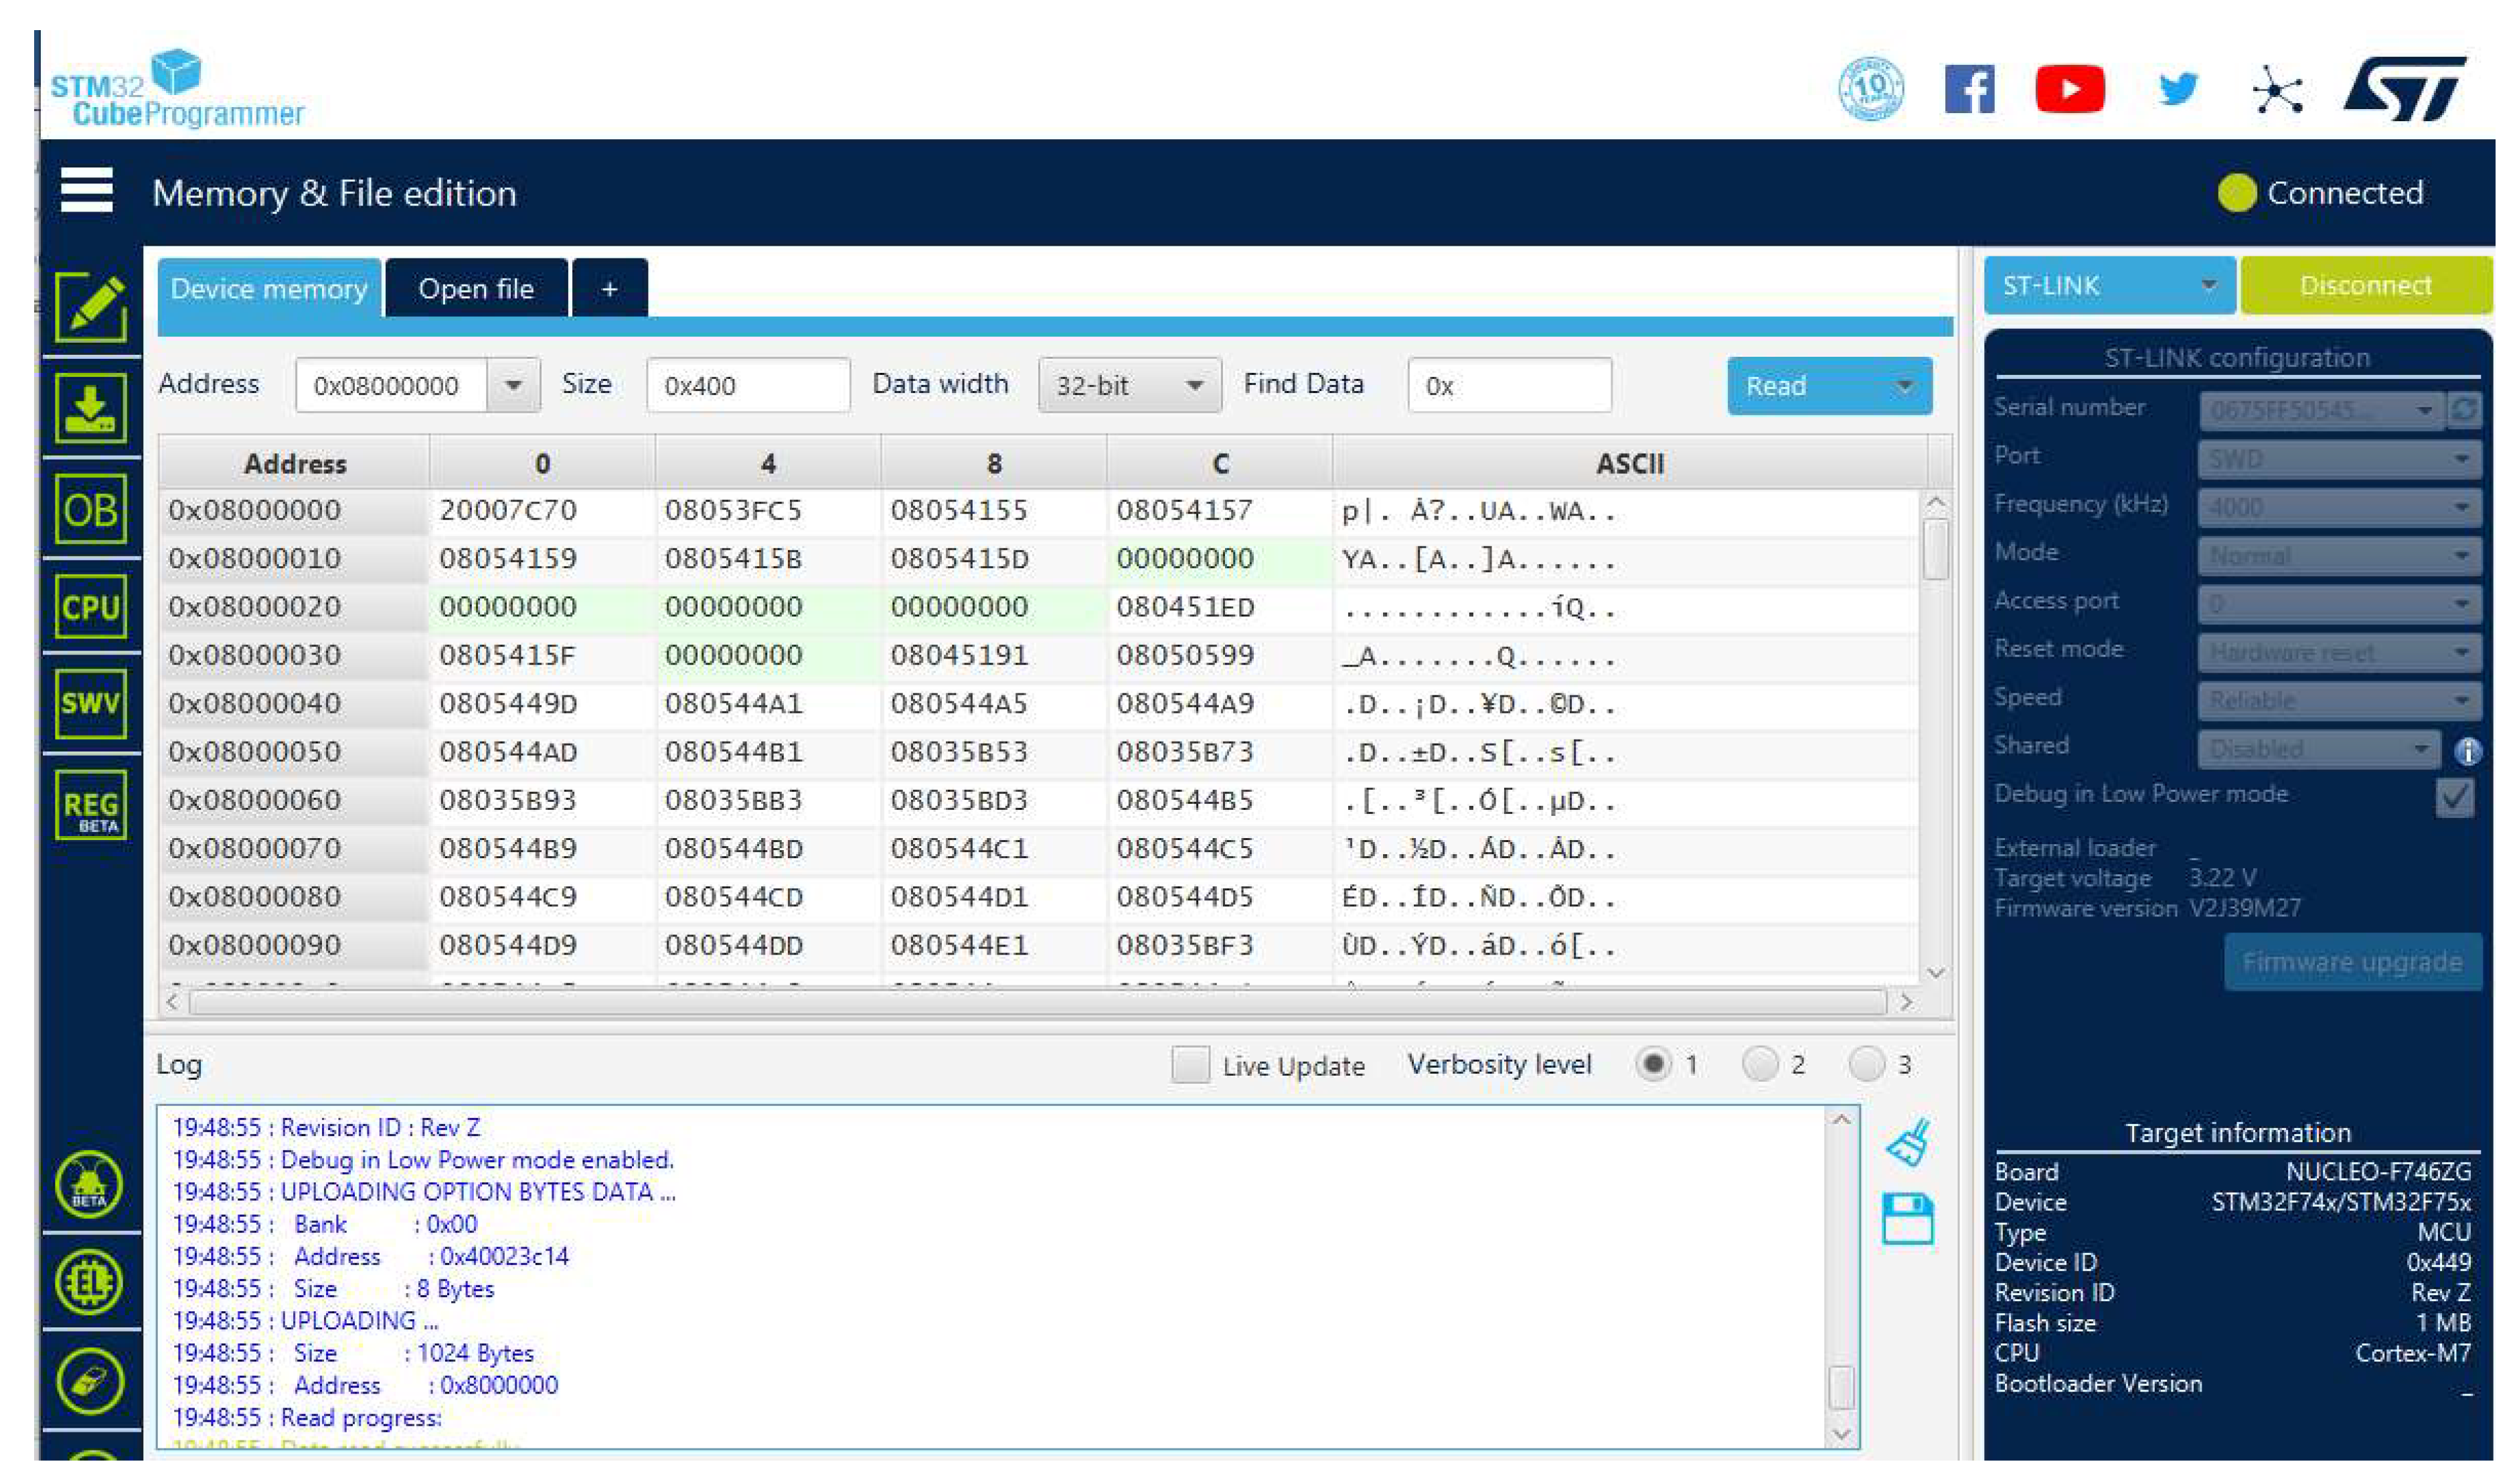Type a value in the Find Data field
Screen dimensions: 2519x1484
coord(1510,386)
